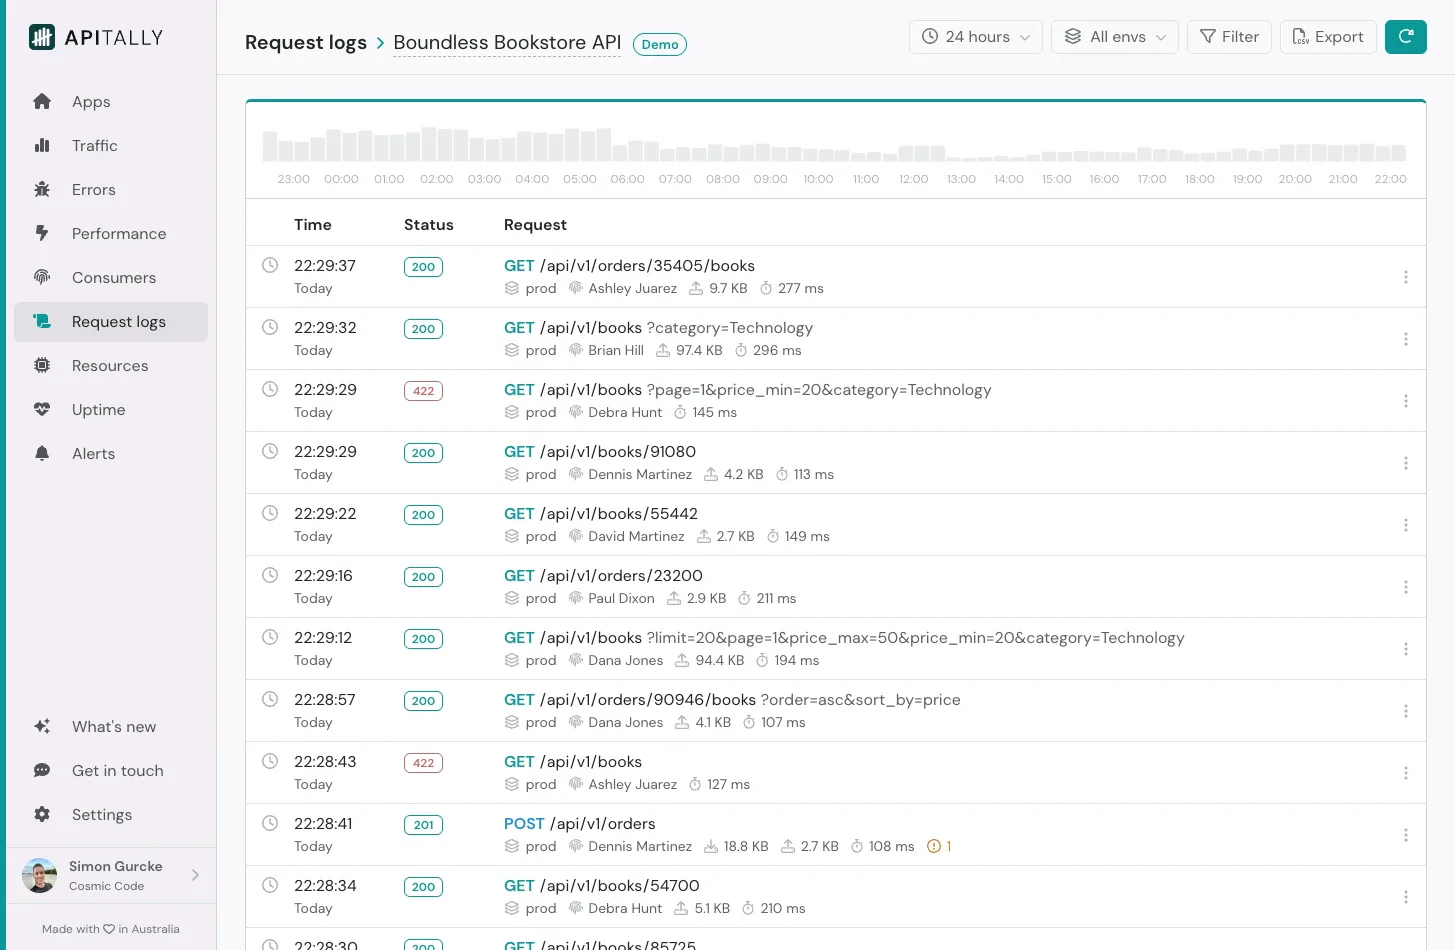The height and width of the screenshot is (950, 1455).
Task: Click the 22:28:57 timestamp
Action: 325,700
